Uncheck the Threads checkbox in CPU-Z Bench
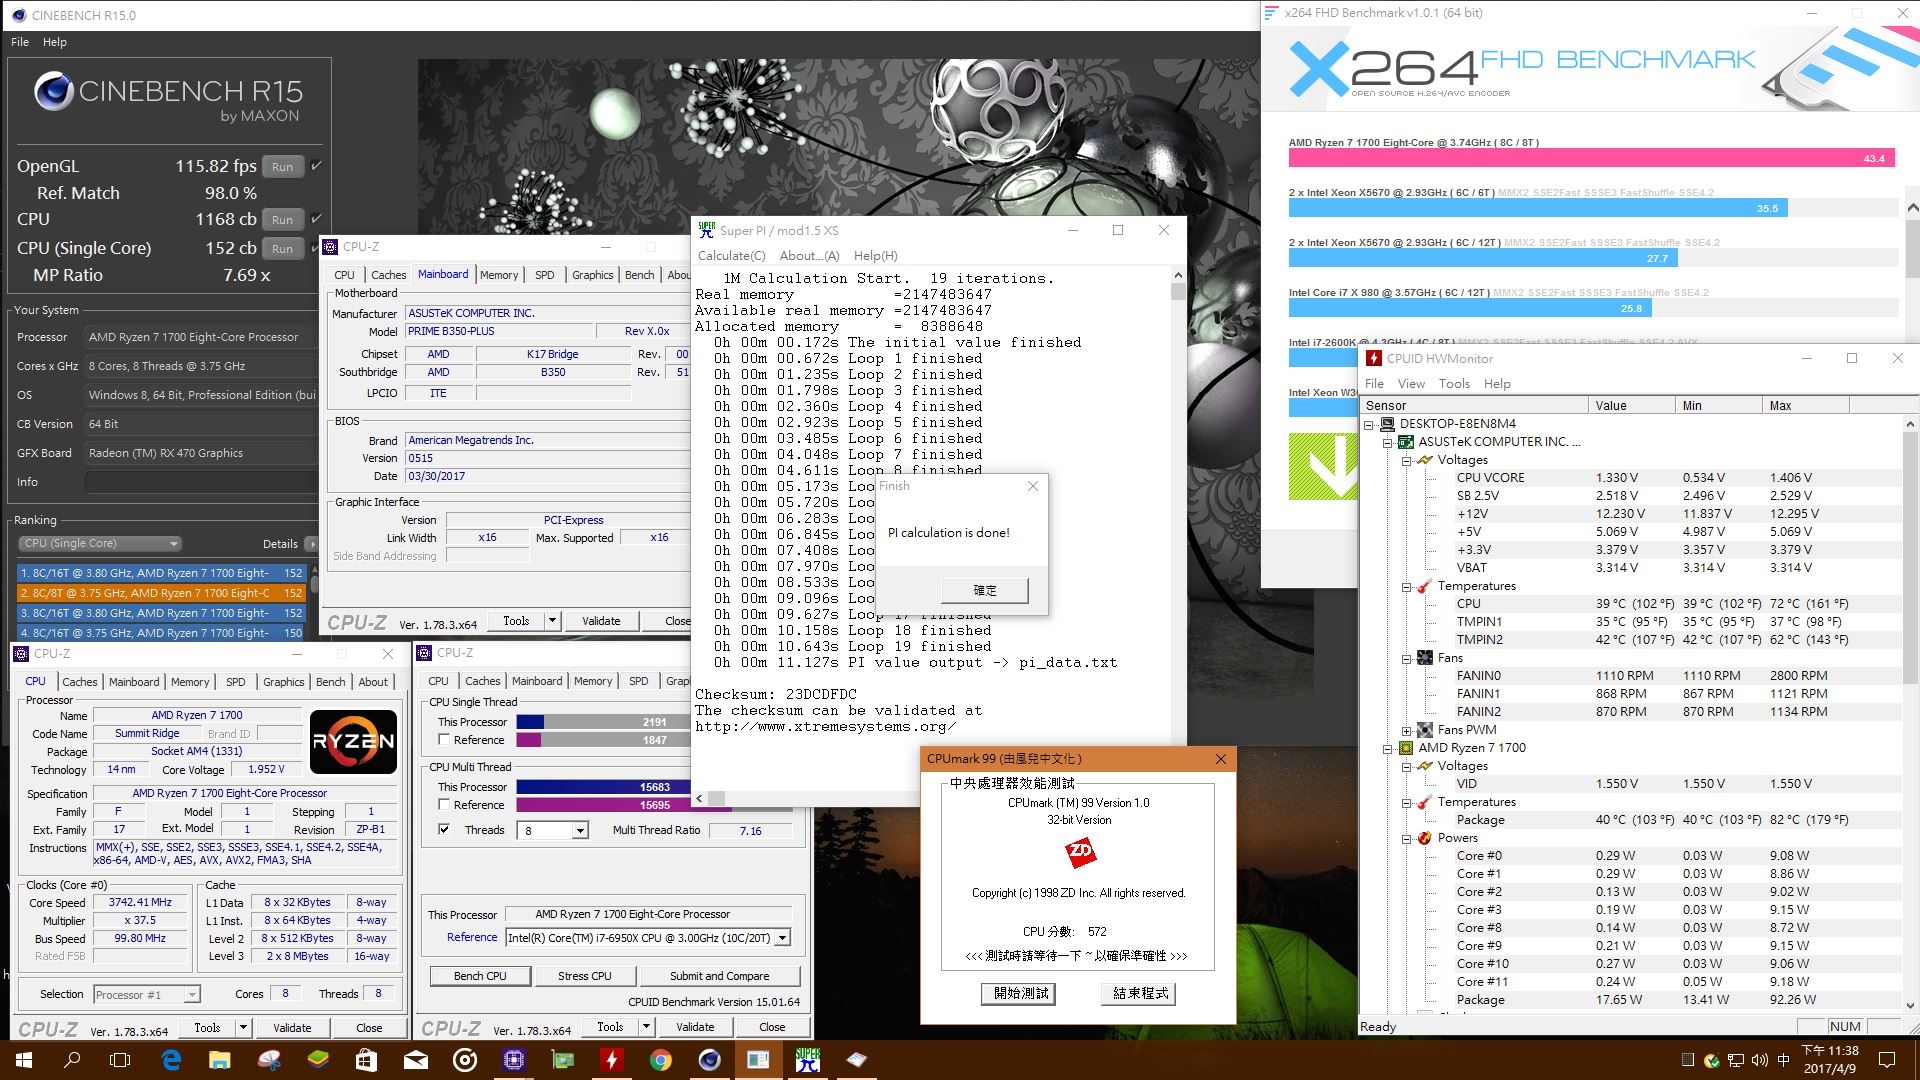Image resolution: width=1920 pixels, height=1080 pixels. pos(443,829)
